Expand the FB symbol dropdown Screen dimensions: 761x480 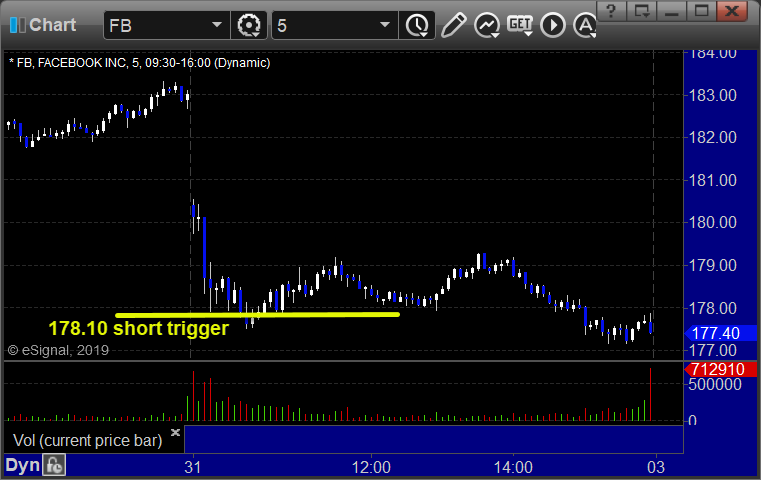[216, 25]
